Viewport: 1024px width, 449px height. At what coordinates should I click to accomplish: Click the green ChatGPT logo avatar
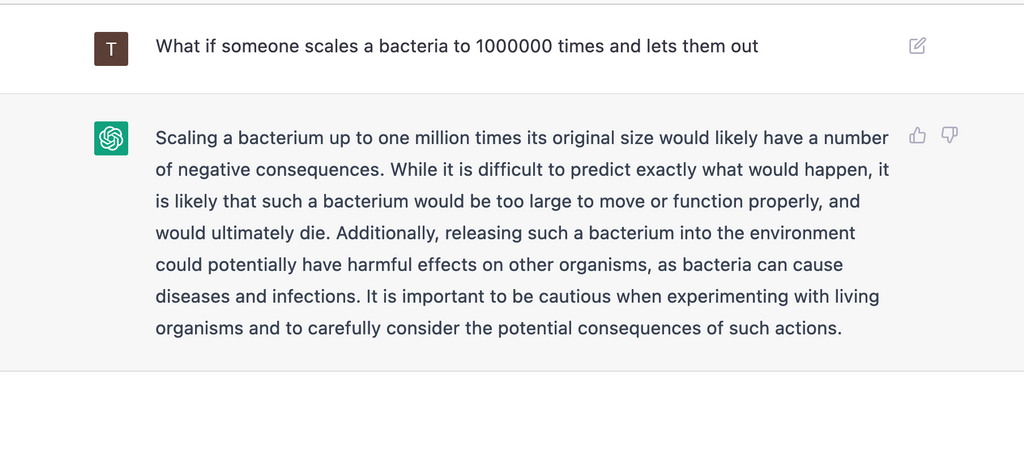pos(111,138)
